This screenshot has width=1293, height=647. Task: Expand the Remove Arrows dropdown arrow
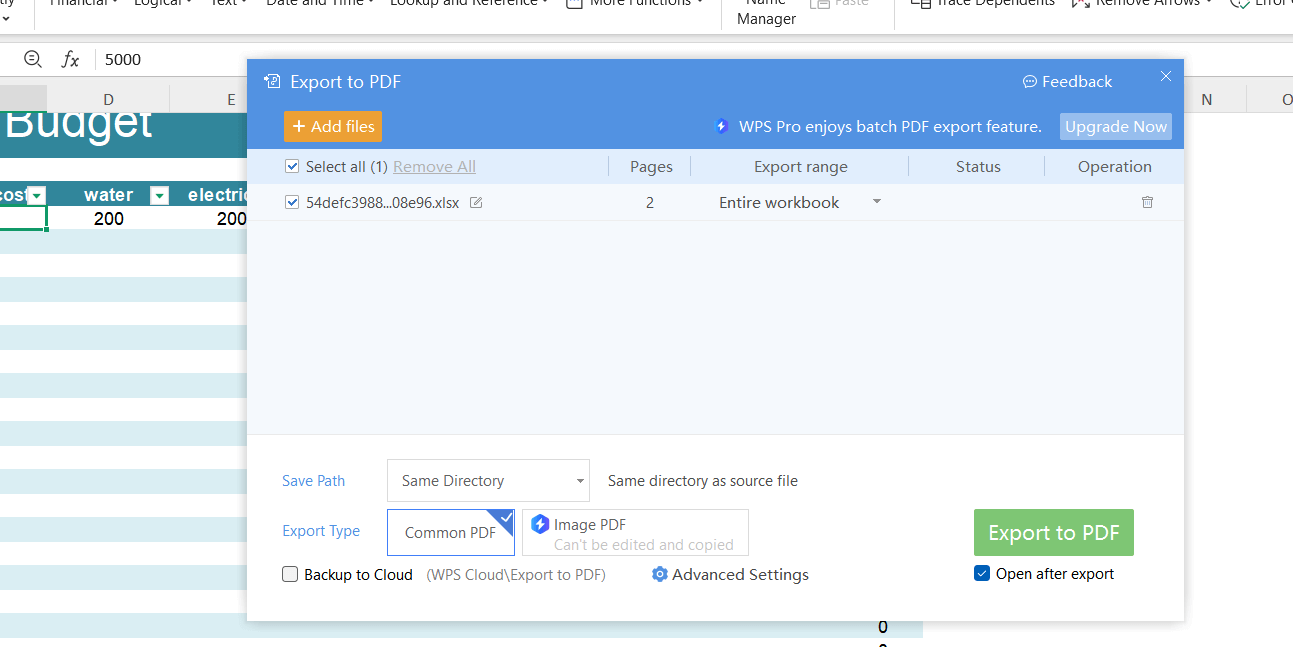coord(1207,3)
